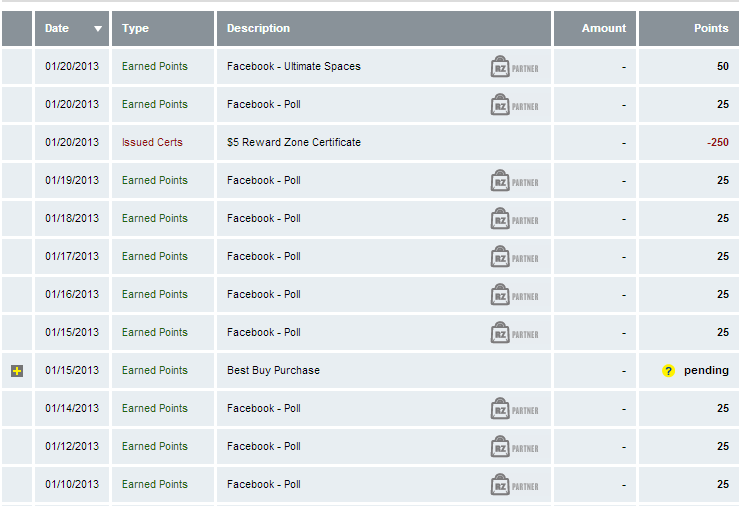Click the 50 points value
Image resolution: width=748 pixels, height=506 pixels.
pyautogui.click(x=723, y=66)
